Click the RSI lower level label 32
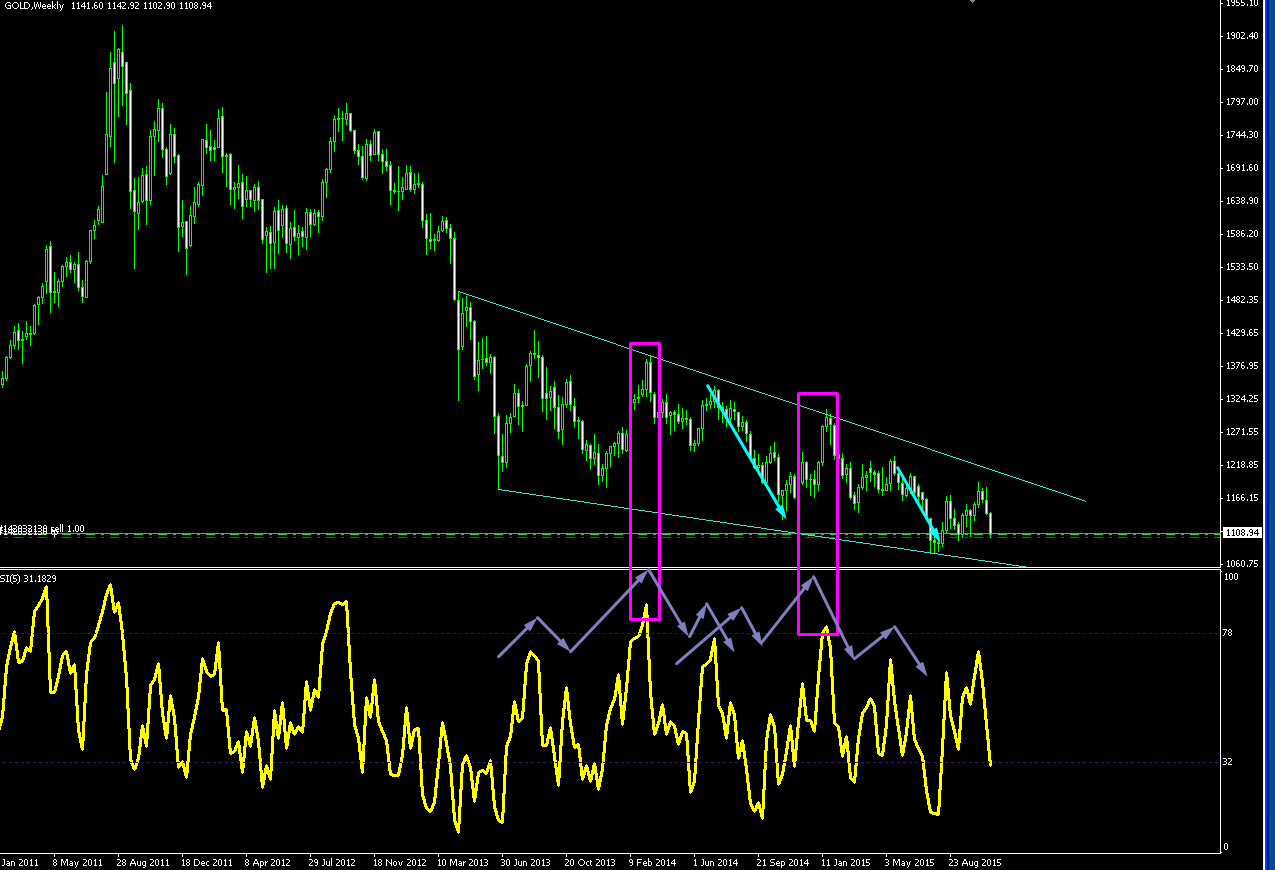The image size is (1275, 870). point(1229,761)
